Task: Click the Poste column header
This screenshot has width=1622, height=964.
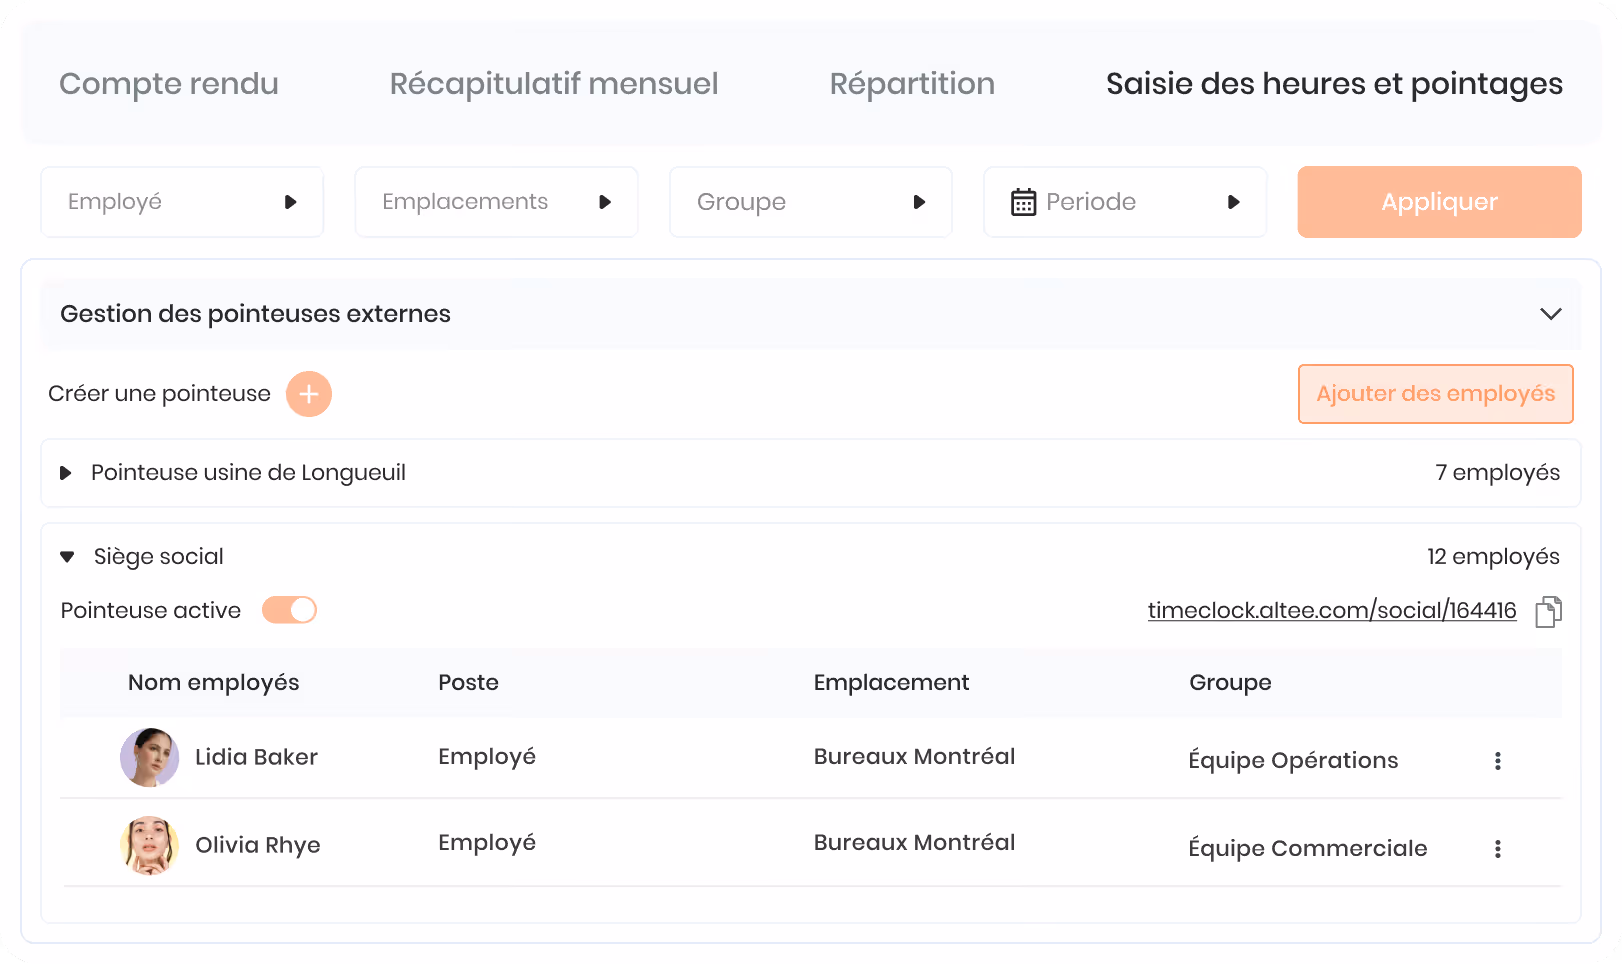Action: pyautogui.click(x=468, y=683)
